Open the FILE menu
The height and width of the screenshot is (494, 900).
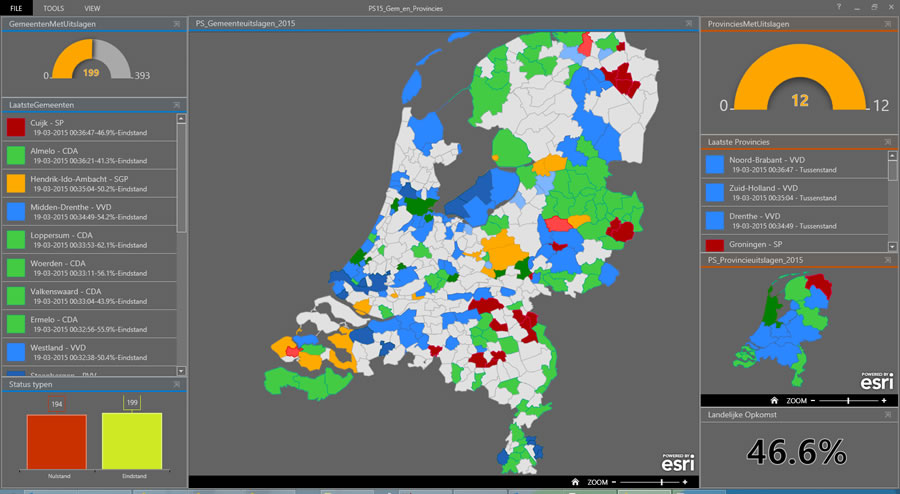[x=16, y=8]
